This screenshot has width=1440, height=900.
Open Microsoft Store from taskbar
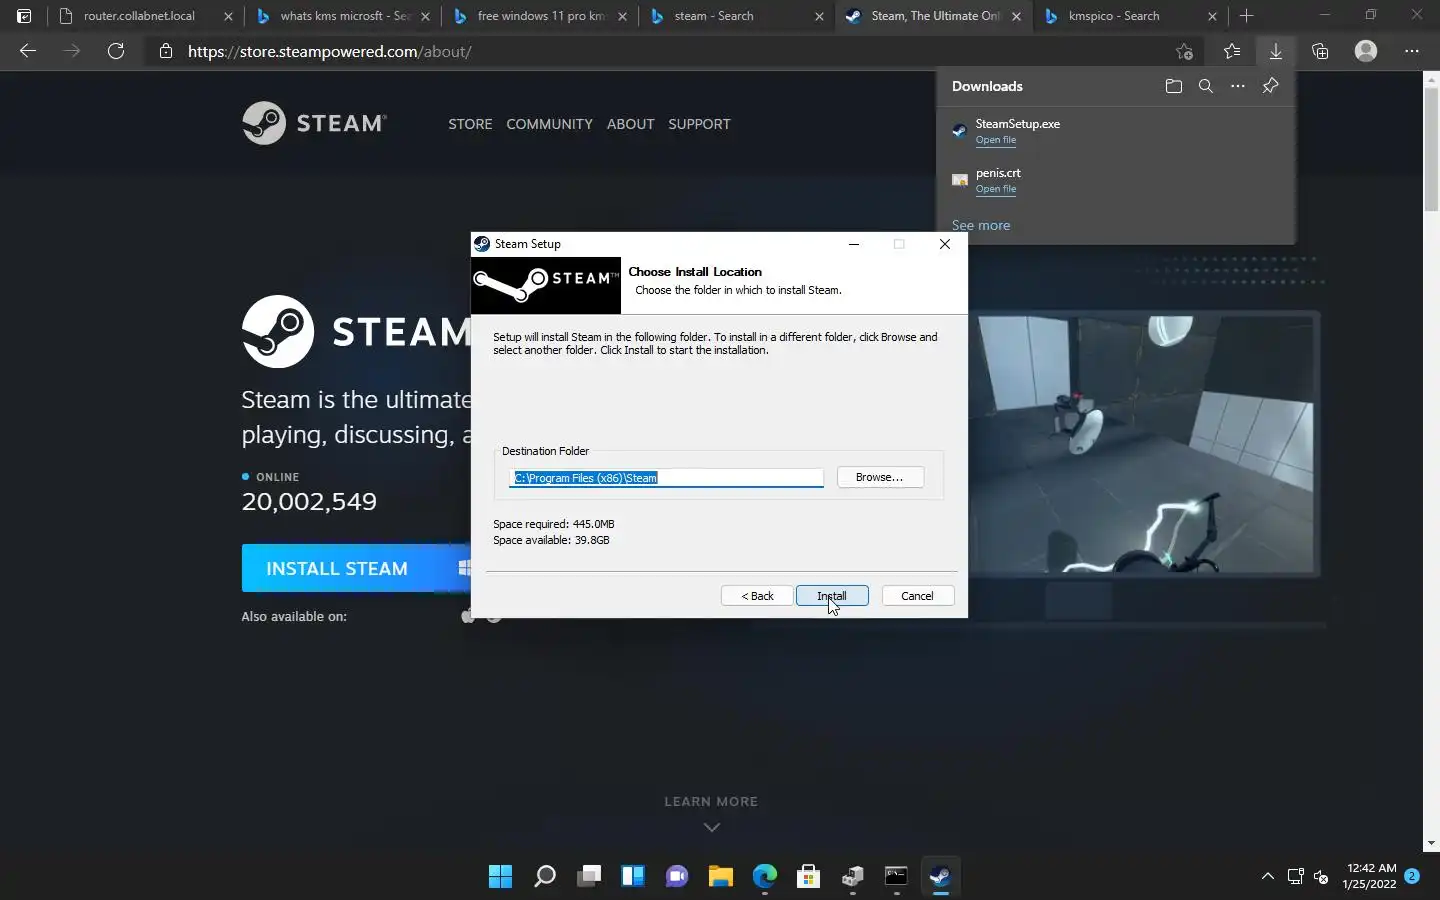808,877
